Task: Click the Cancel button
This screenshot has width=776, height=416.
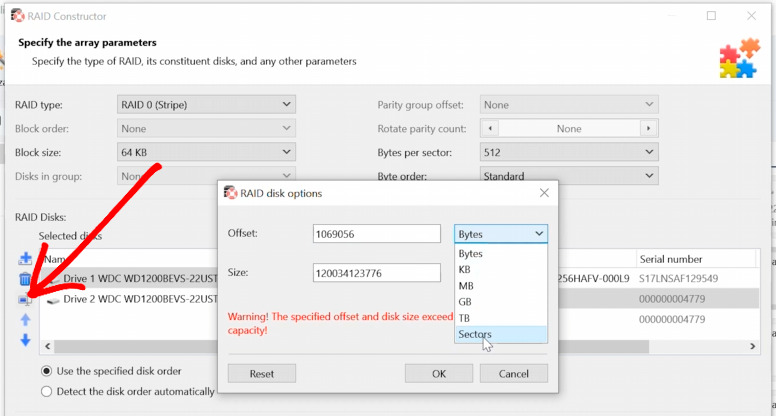Action: tap(514, 373)
